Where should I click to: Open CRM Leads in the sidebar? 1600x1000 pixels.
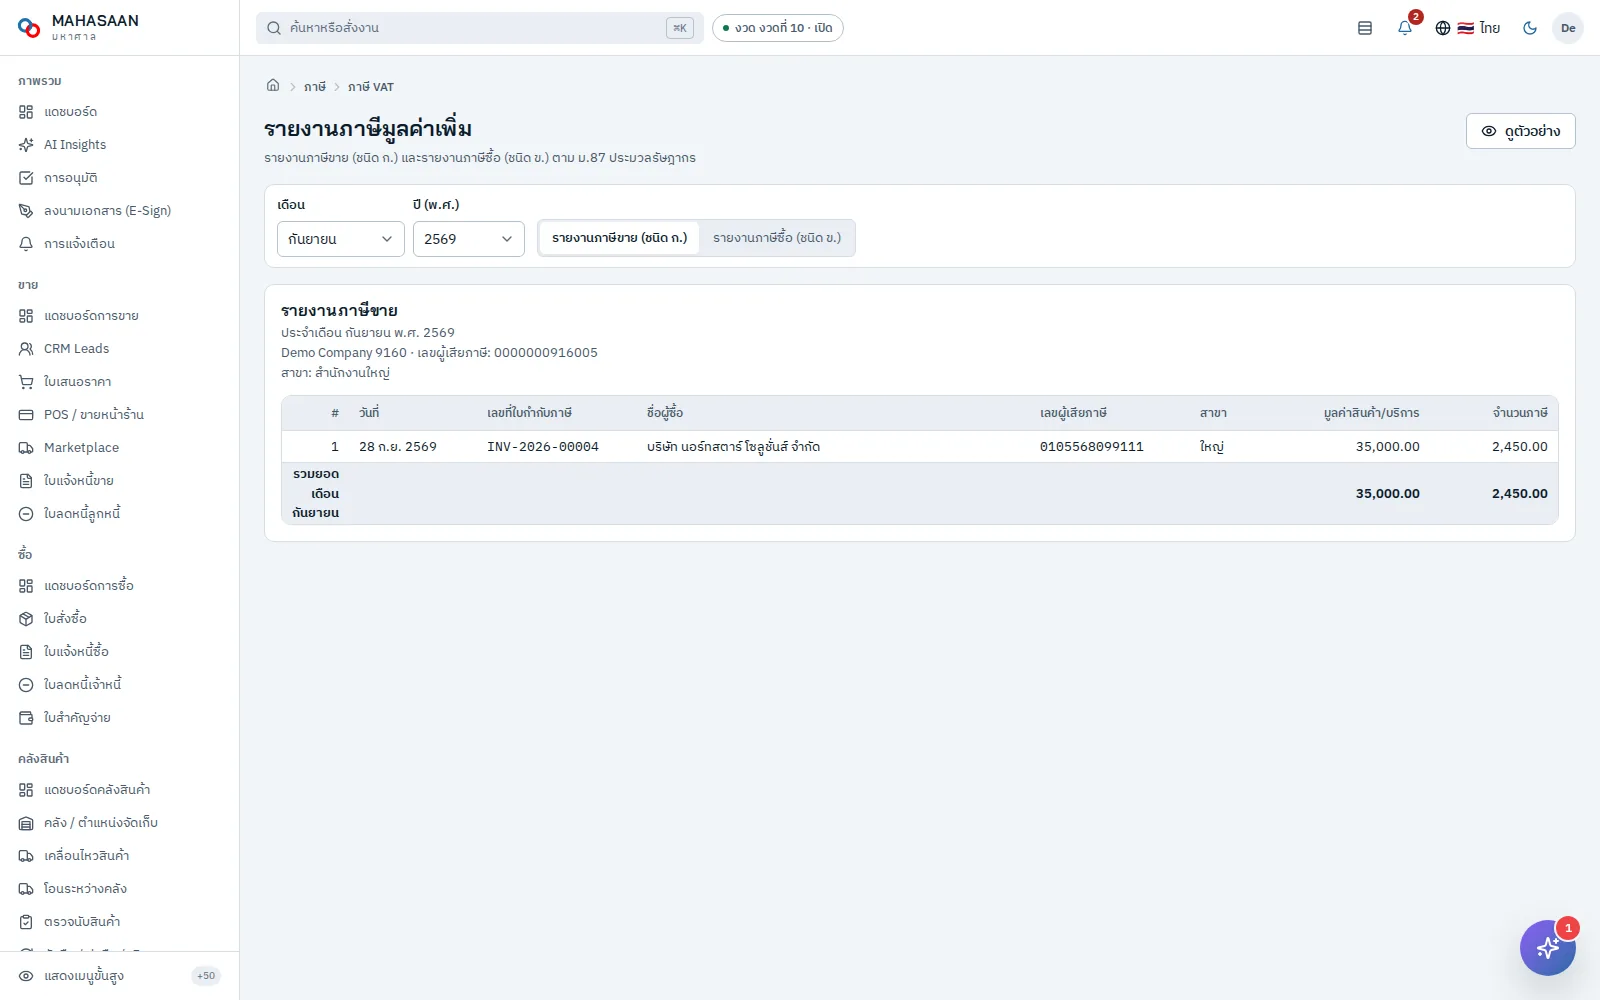coord(120,349)
